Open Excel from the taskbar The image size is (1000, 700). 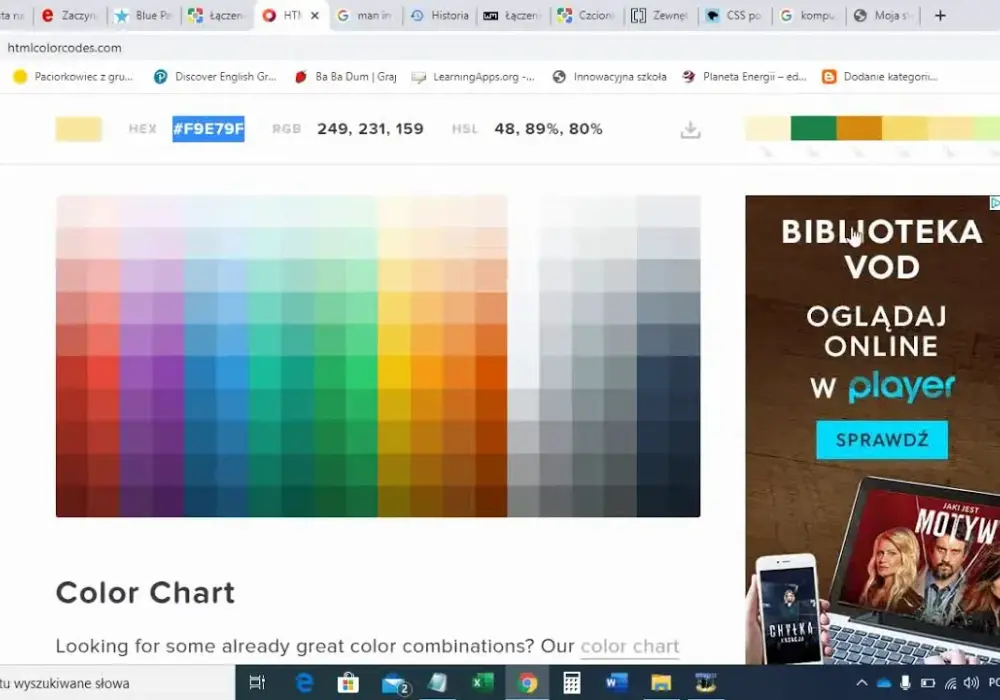482,683
